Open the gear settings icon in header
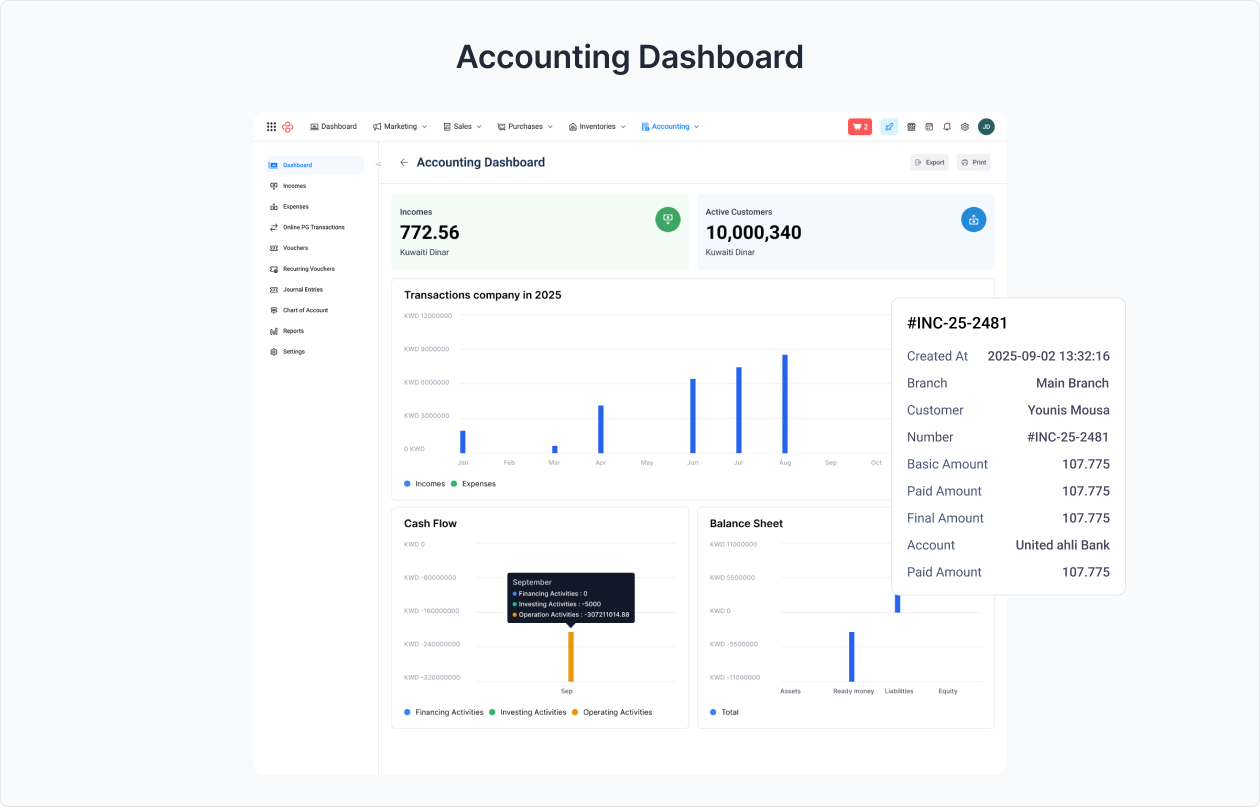 (965, 127)
